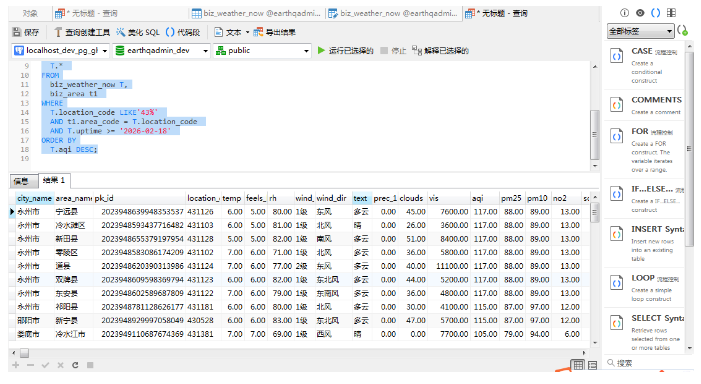701x384 pixels.
Task: Click the CASE snippet icon
Action: pyautogui.click(x=617, y=57)
